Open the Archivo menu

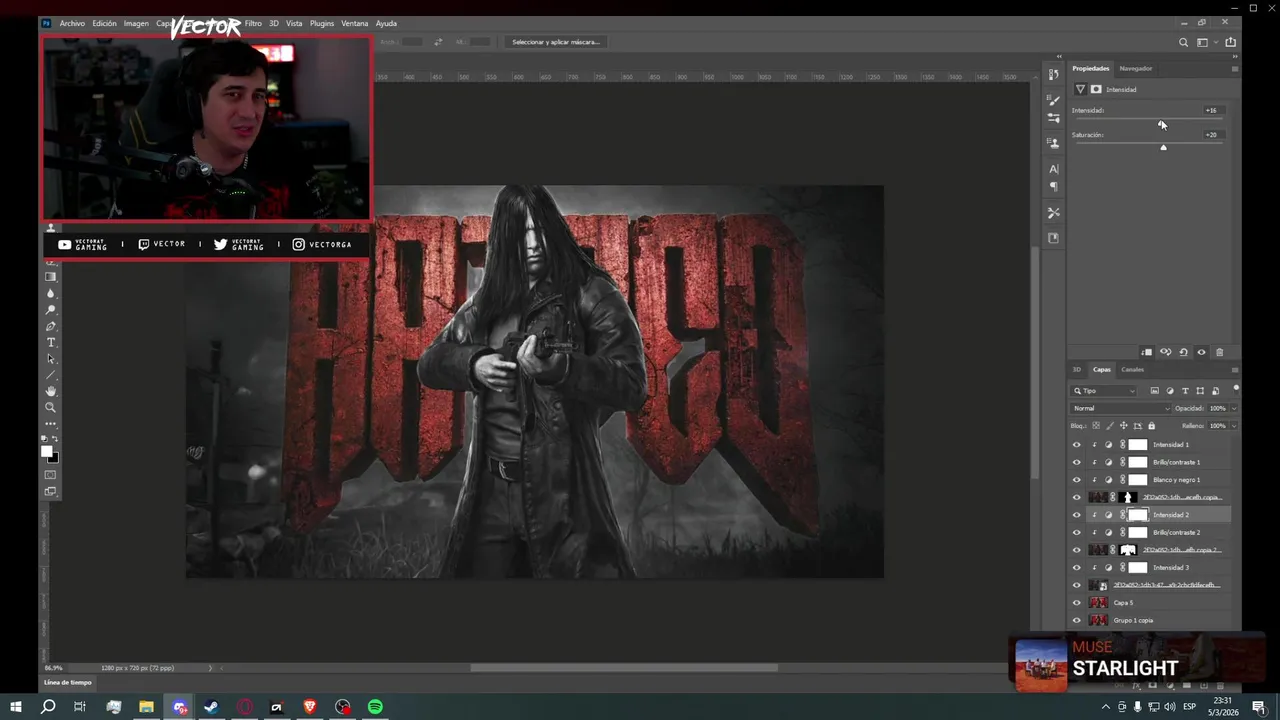coord(72,23)
